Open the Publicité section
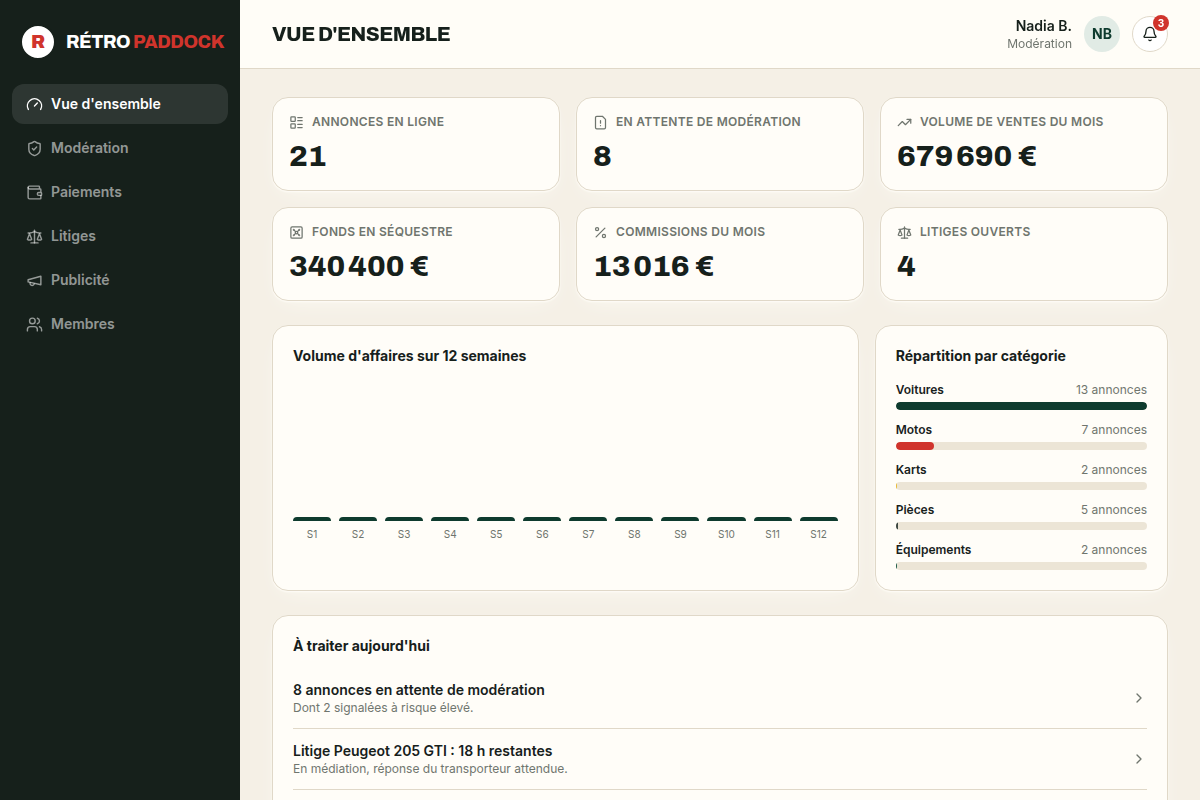This screenshot has height=800, width=1200. coord(120,280)
